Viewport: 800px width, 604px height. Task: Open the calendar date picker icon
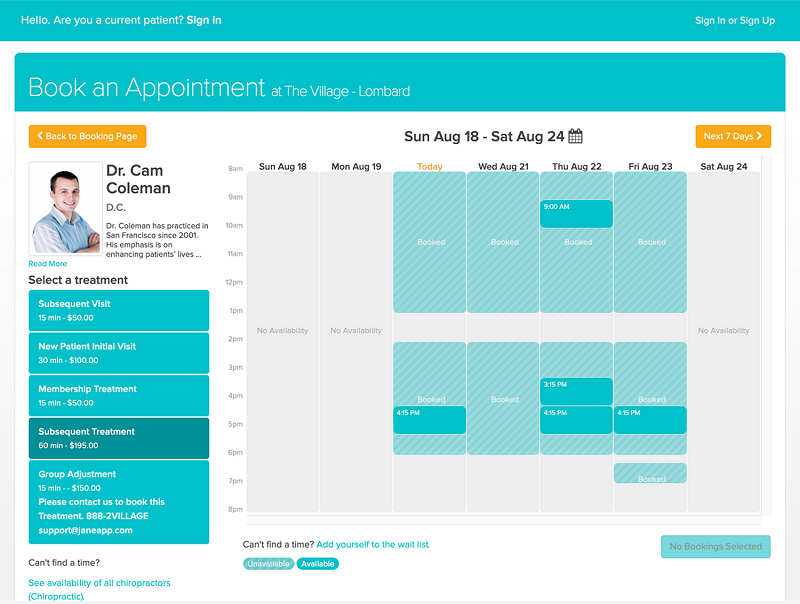[575, 136]
